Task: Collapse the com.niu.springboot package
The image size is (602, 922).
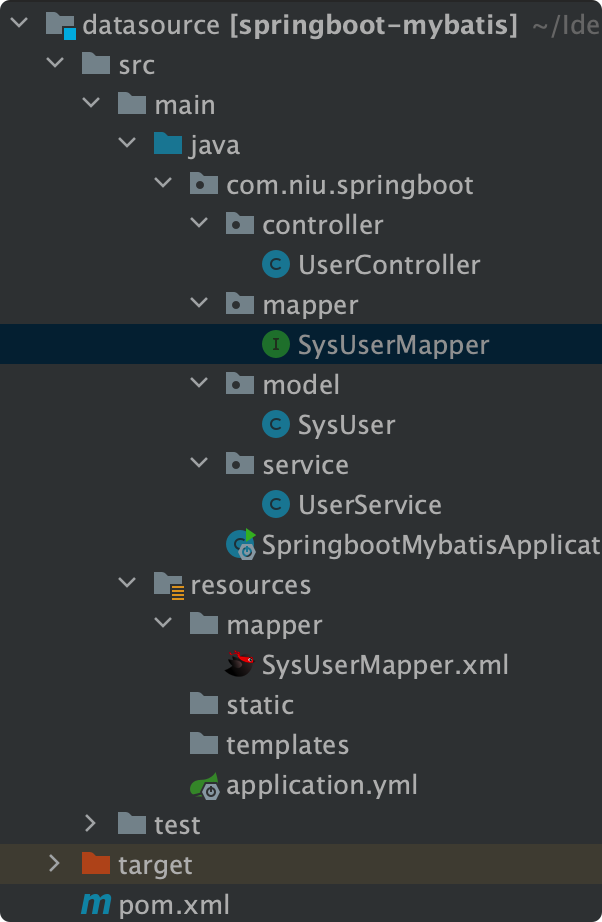Action: [x=163, y=185]
